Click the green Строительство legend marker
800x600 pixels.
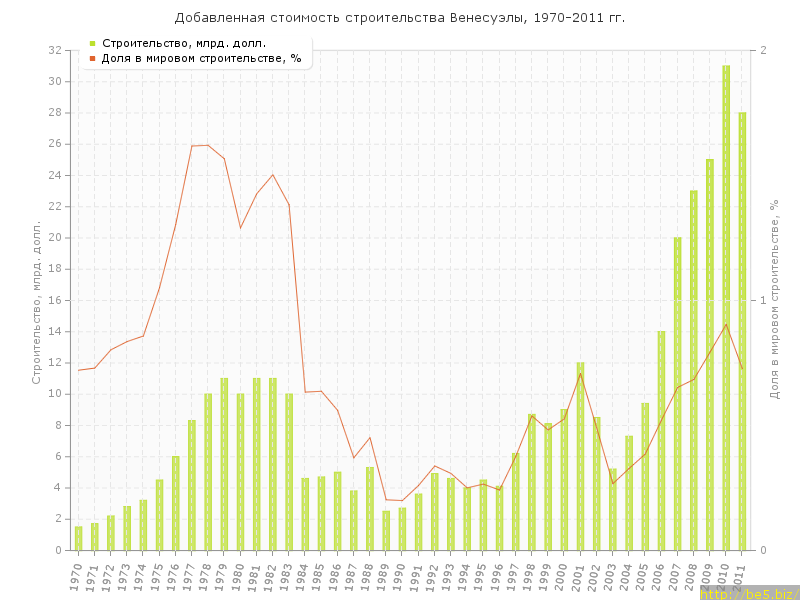(x=92, y=43)
